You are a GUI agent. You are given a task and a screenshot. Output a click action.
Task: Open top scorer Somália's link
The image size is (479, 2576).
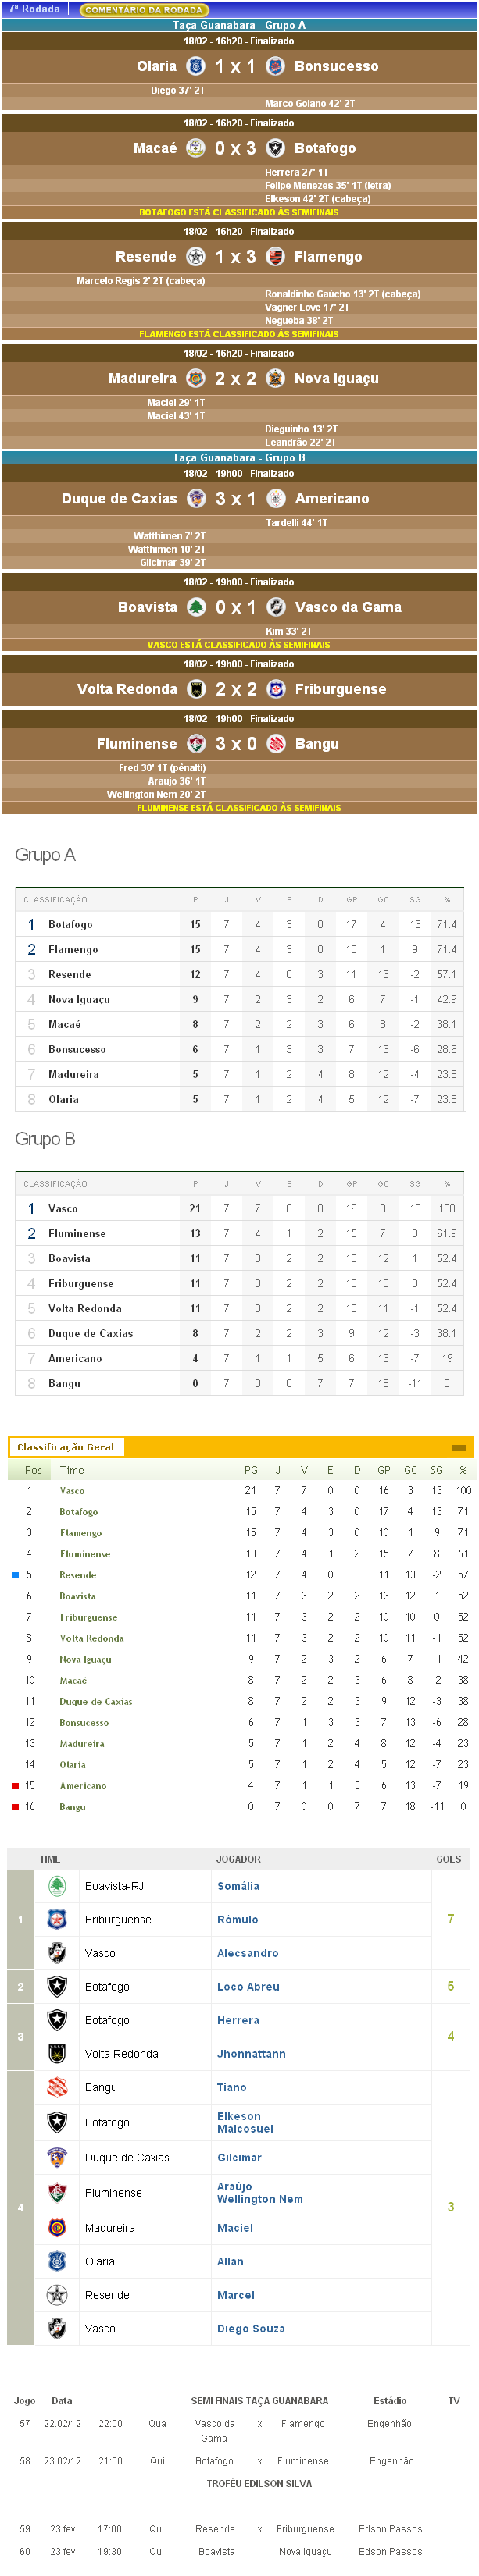[238, 1886]
